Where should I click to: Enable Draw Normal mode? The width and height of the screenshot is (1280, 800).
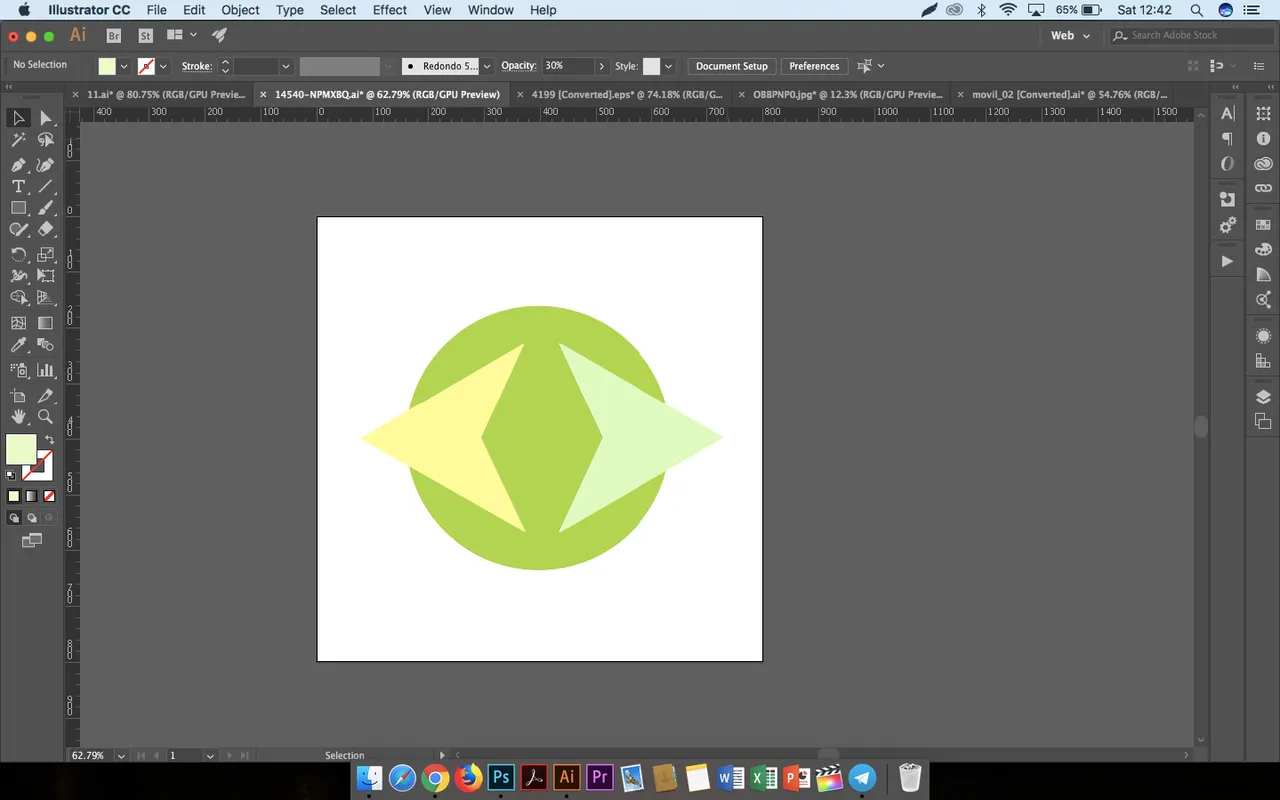(14, 518)
